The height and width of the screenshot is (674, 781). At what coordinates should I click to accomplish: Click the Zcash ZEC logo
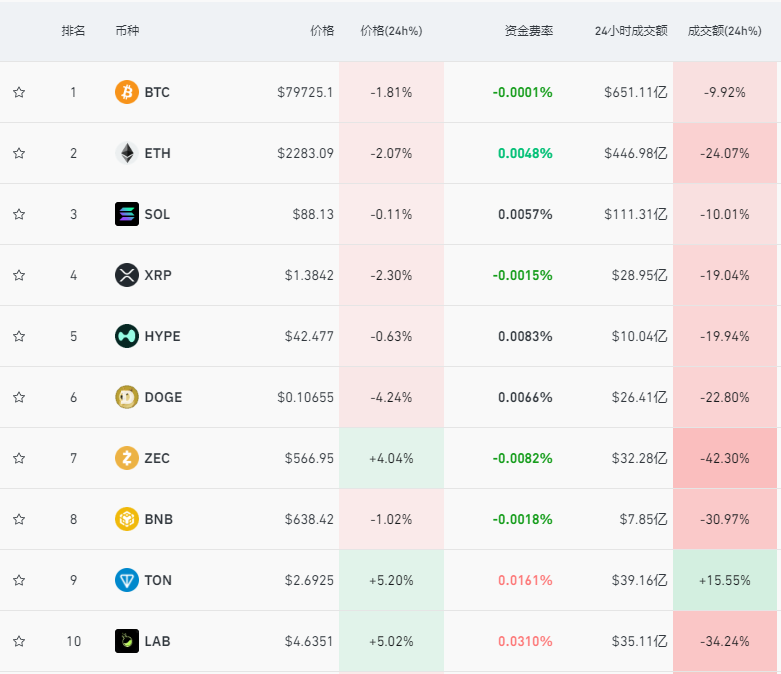pos(127,458)
